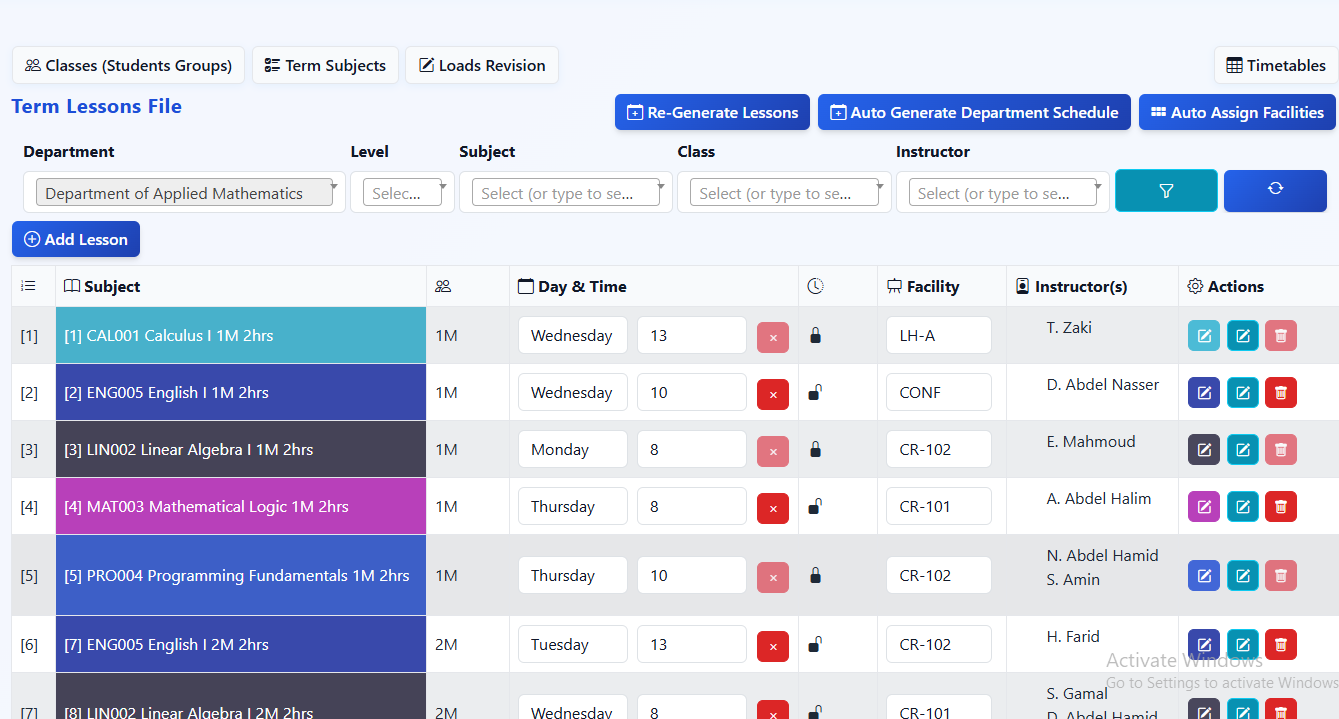The height and width of the screenshot is (719, 1339).
Task: Click Auto Generate Department Schedule button
Action: [x=974, y=113]
